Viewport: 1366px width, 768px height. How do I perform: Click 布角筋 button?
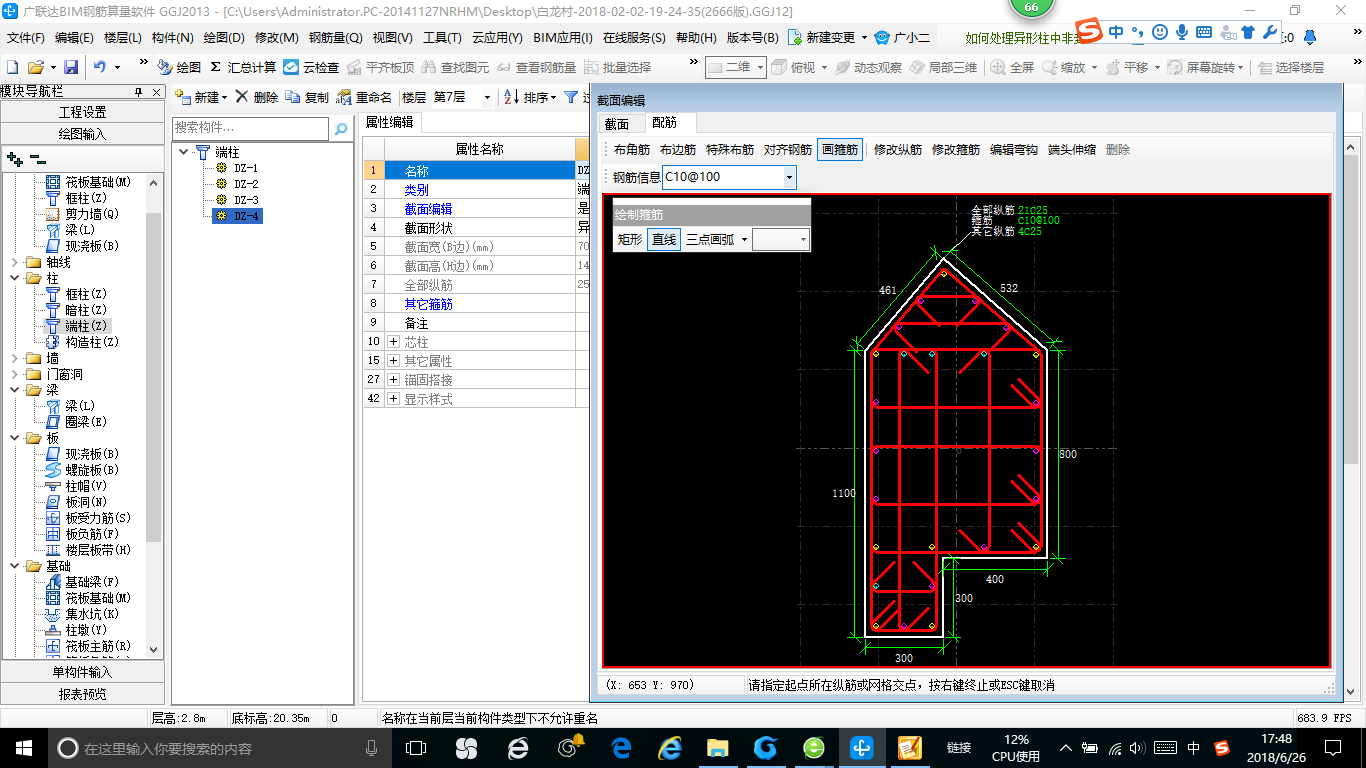632,149
